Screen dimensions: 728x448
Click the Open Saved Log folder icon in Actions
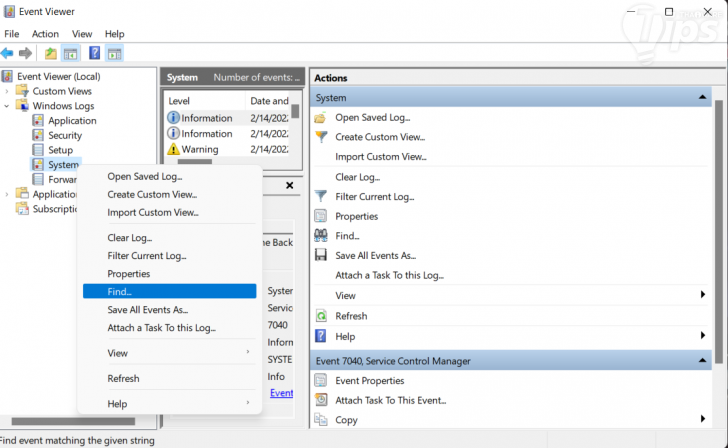click(x=320, y=118)
